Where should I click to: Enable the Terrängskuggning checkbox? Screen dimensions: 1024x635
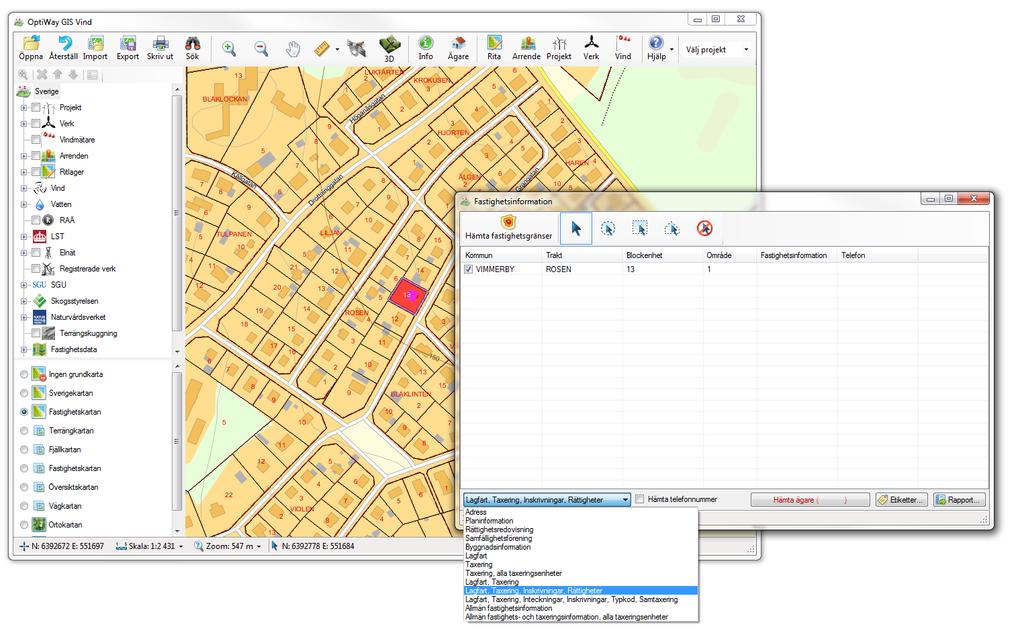coord(36,333)
